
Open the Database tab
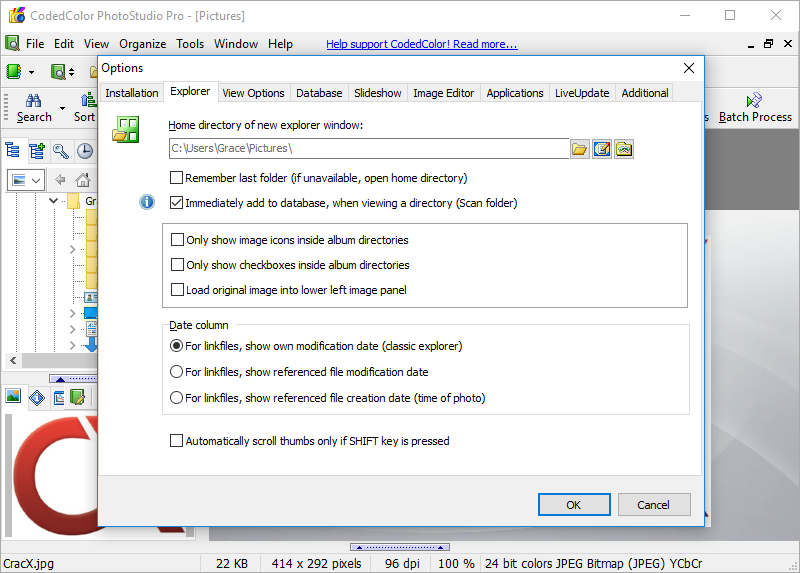pos(319,93)
